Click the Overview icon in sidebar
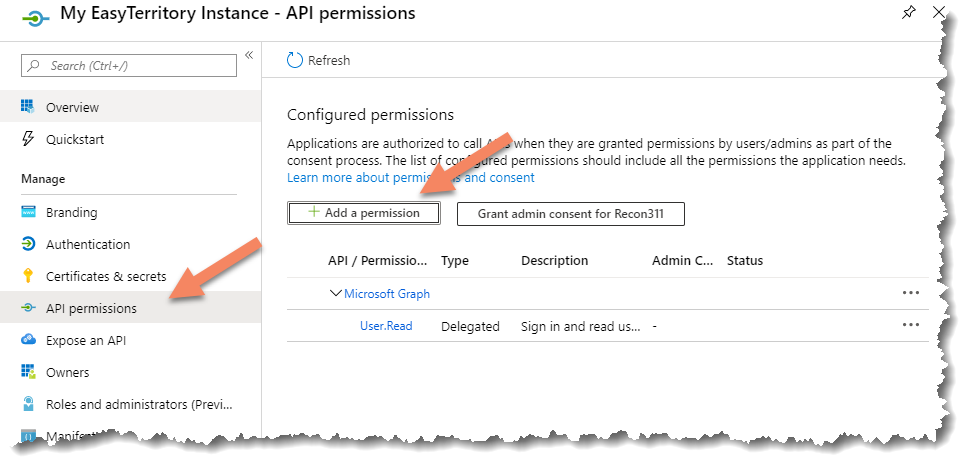This screenshot has height=468, width=973. click(x=28, y=107)
